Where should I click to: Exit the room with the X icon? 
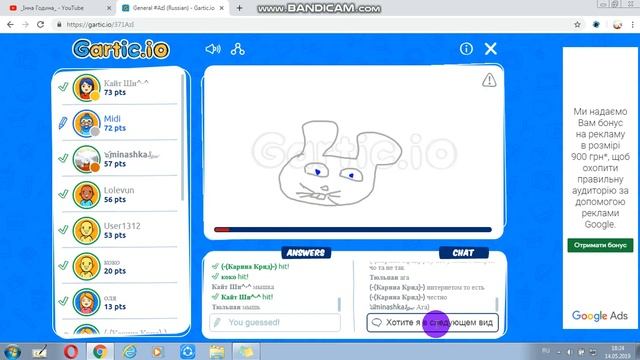(491, 49)
